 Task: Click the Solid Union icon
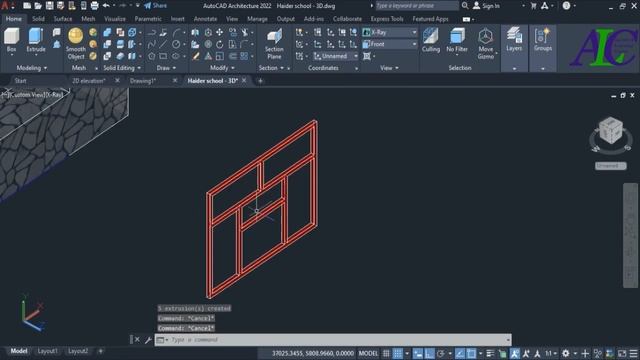coord(107,32)
